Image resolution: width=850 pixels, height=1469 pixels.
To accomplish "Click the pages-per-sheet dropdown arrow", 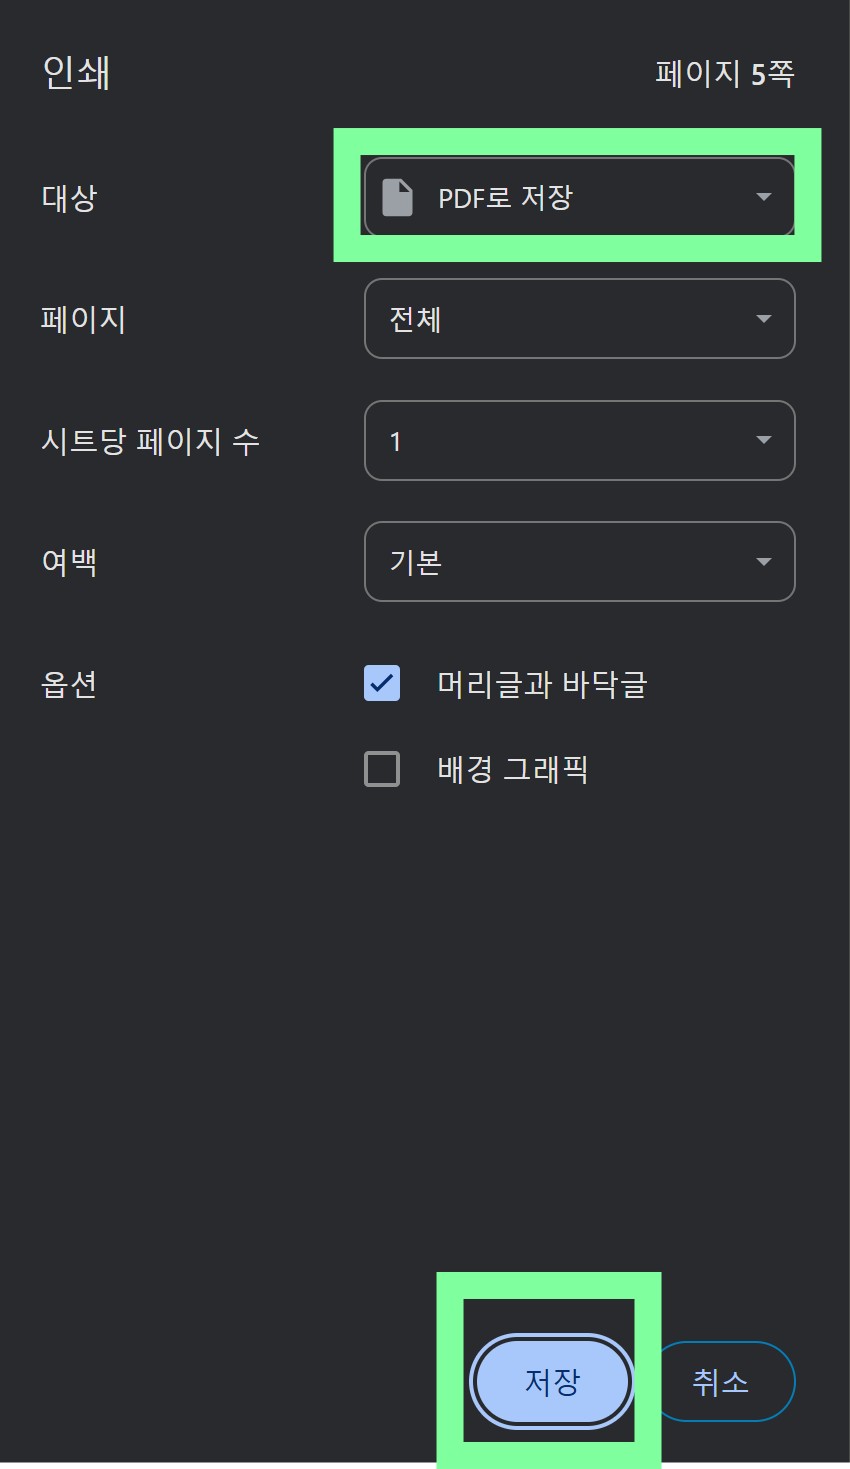I will (763, 440).
